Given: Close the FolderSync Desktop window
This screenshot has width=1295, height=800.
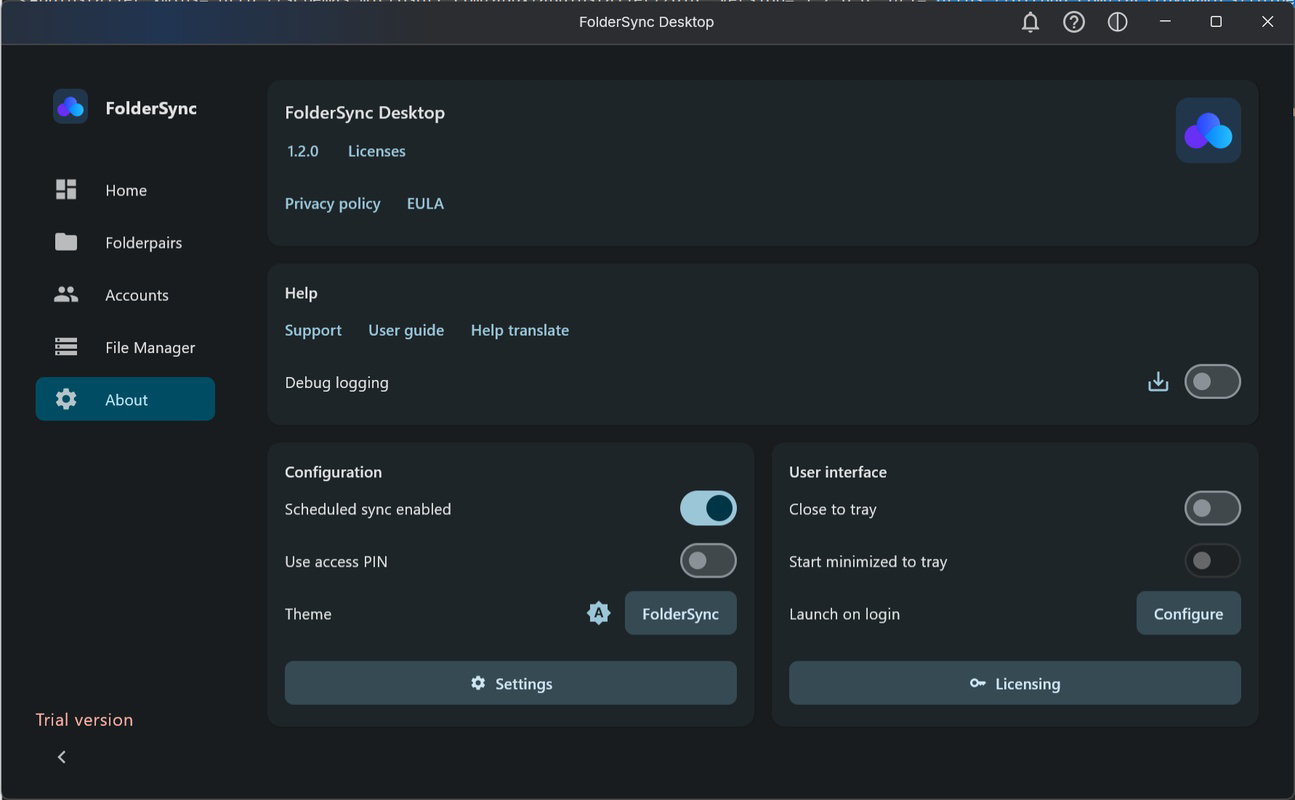Looking at the screenshot, I should point(1267,22).
